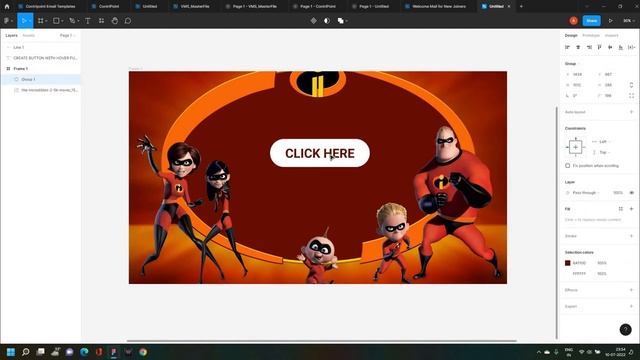Switch to the Assets tab
Image resolution: width=640 pixels, height=360 pixels.
tap(29, 36)
